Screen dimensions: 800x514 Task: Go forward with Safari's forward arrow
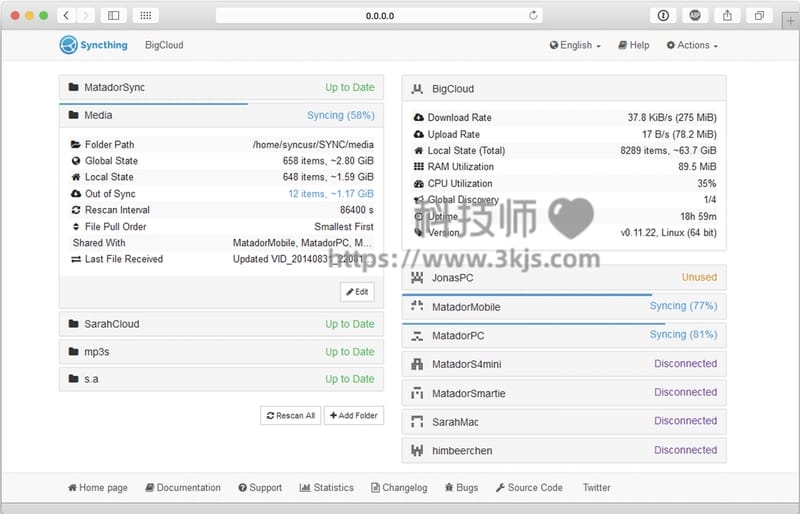[85, 15]
